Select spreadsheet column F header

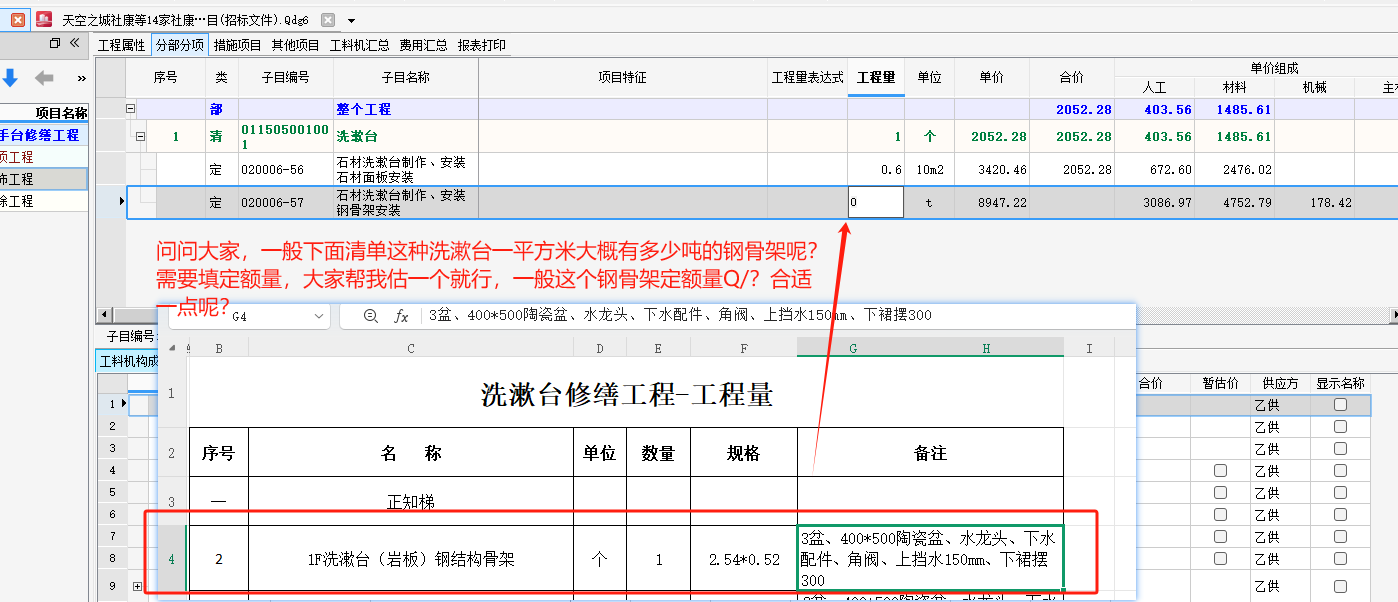(744, 348)
